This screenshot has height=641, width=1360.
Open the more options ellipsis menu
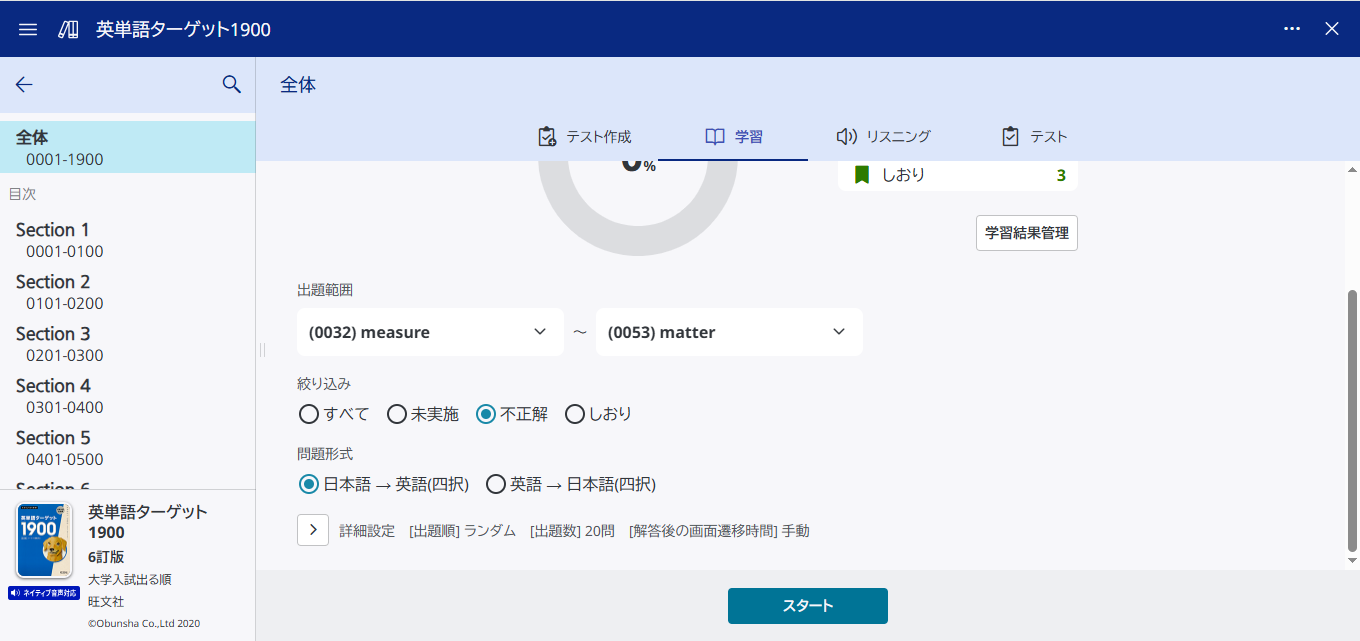(x=1292, y=28)
